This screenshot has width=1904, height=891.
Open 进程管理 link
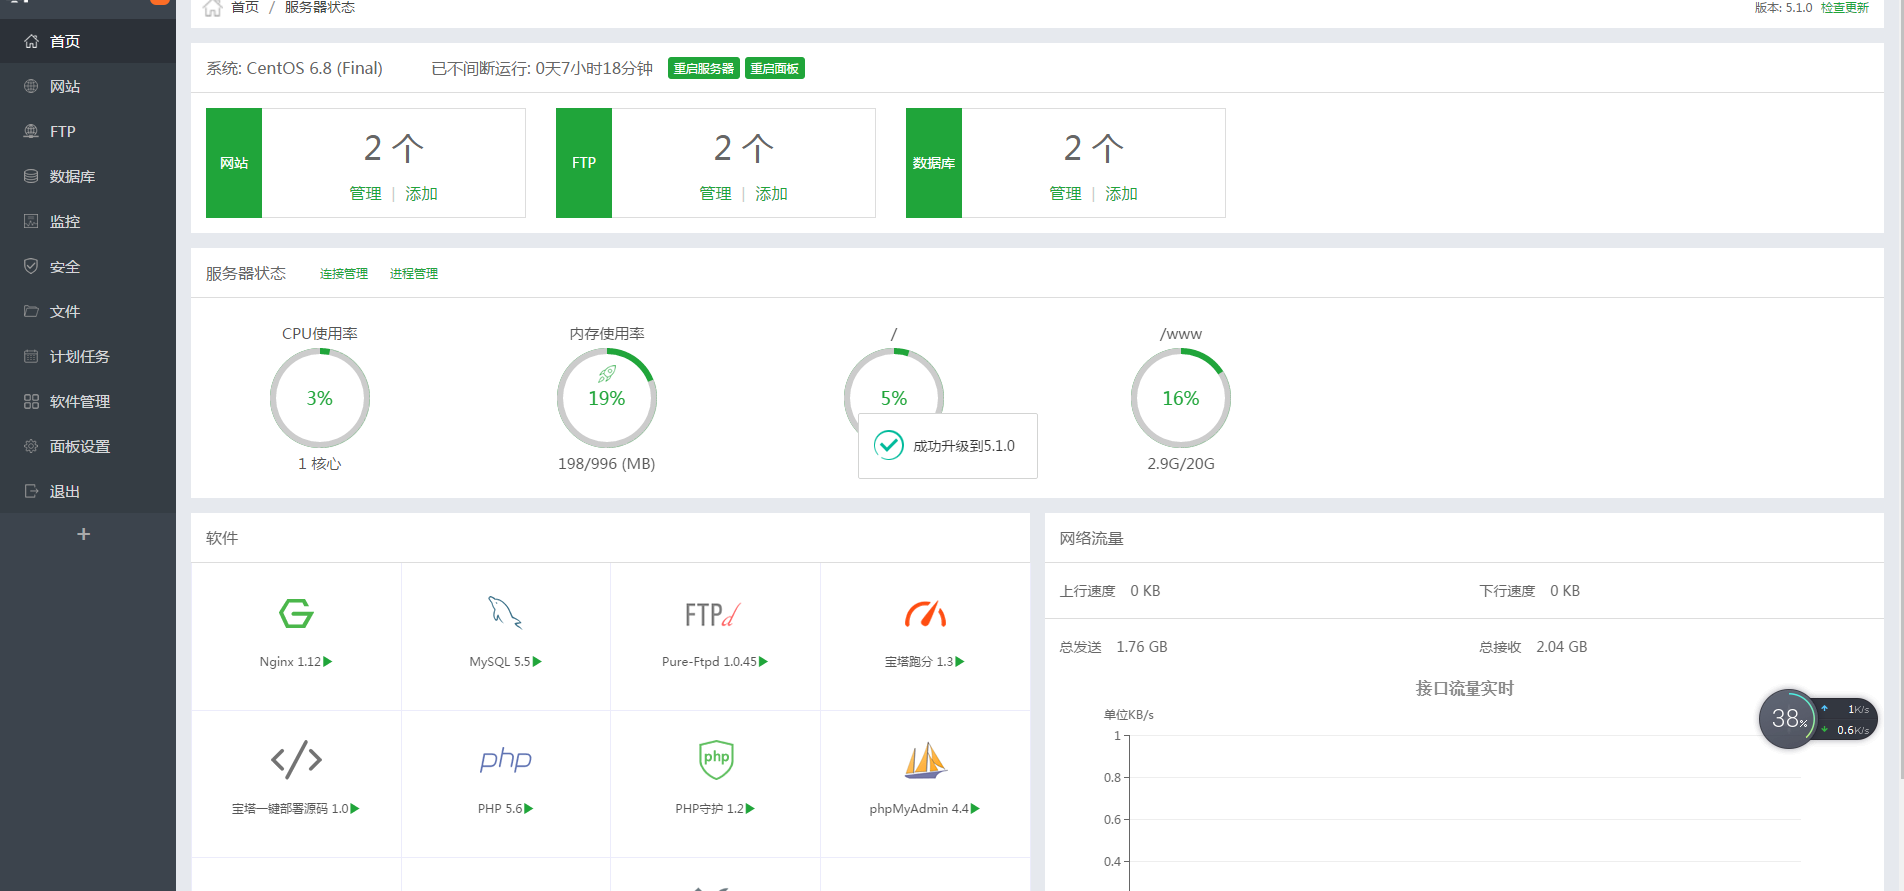click(x=414, y=273)
